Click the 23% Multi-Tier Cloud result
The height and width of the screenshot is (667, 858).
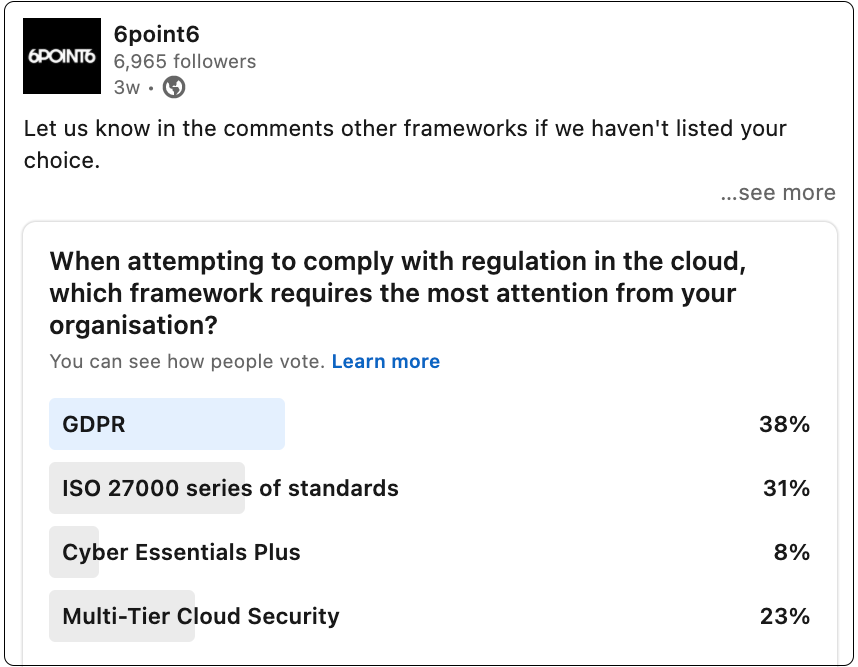(x=785, y=616)
